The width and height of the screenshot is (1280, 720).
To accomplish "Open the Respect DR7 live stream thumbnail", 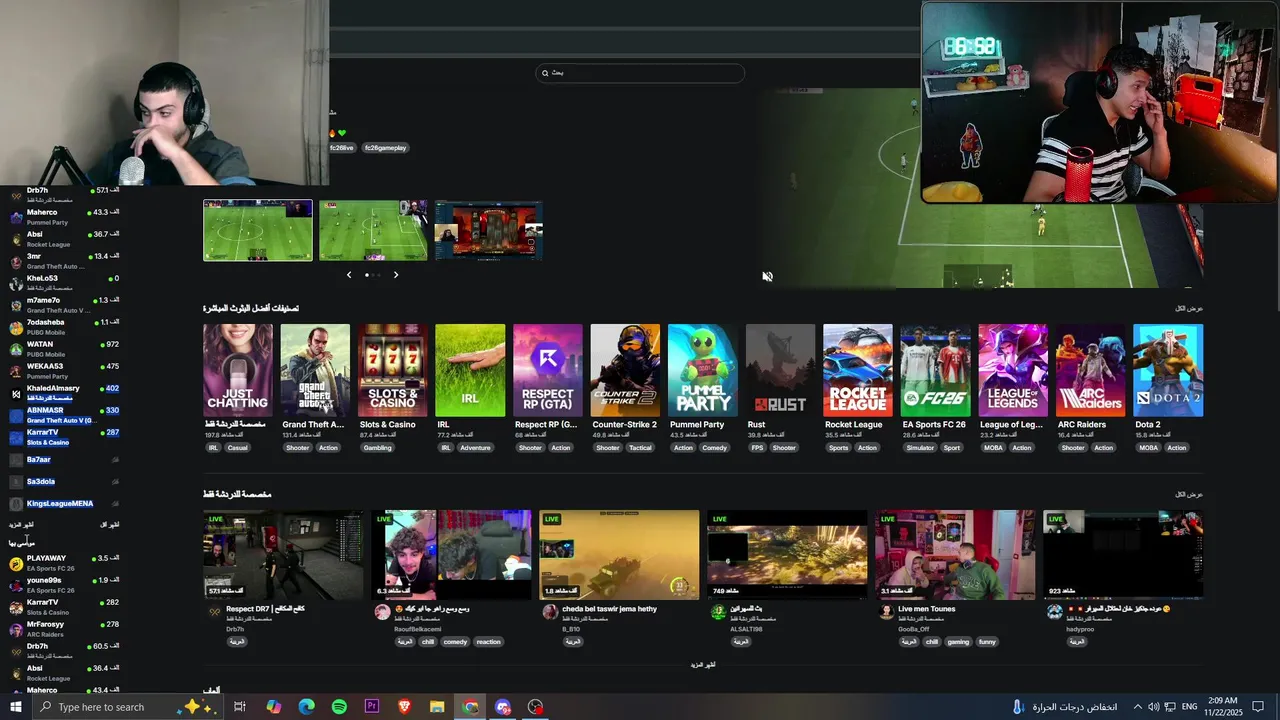I will click(284, 555).
